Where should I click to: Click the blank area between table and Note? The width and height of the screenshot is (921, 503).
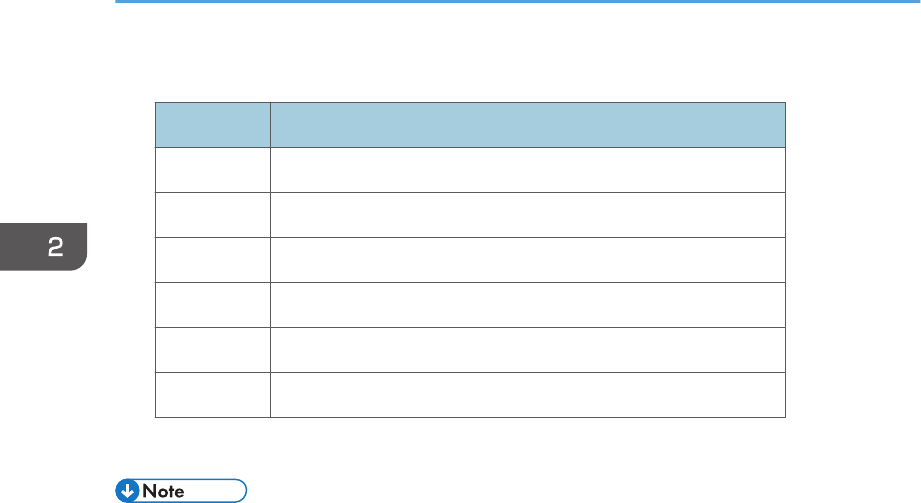[470, 448]
